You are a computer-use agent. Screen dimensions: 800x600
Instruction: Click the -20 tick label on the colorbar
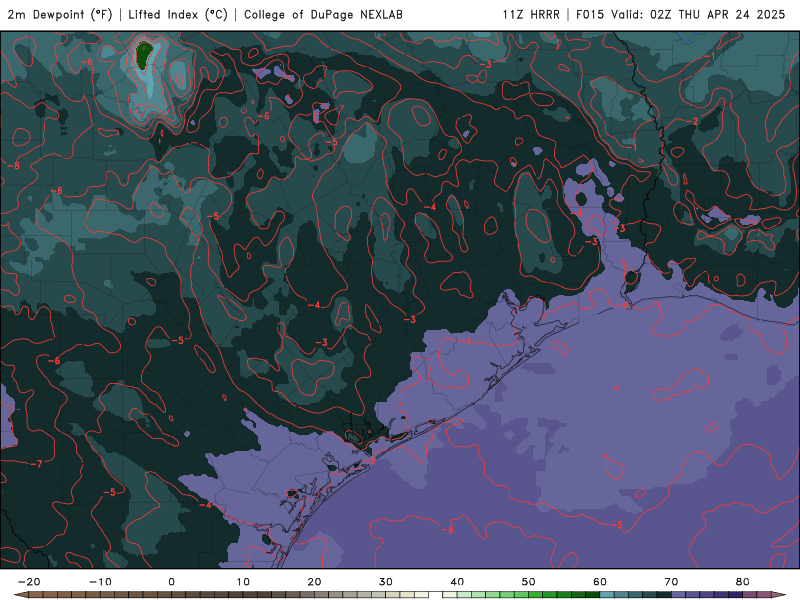click(29, 582)
